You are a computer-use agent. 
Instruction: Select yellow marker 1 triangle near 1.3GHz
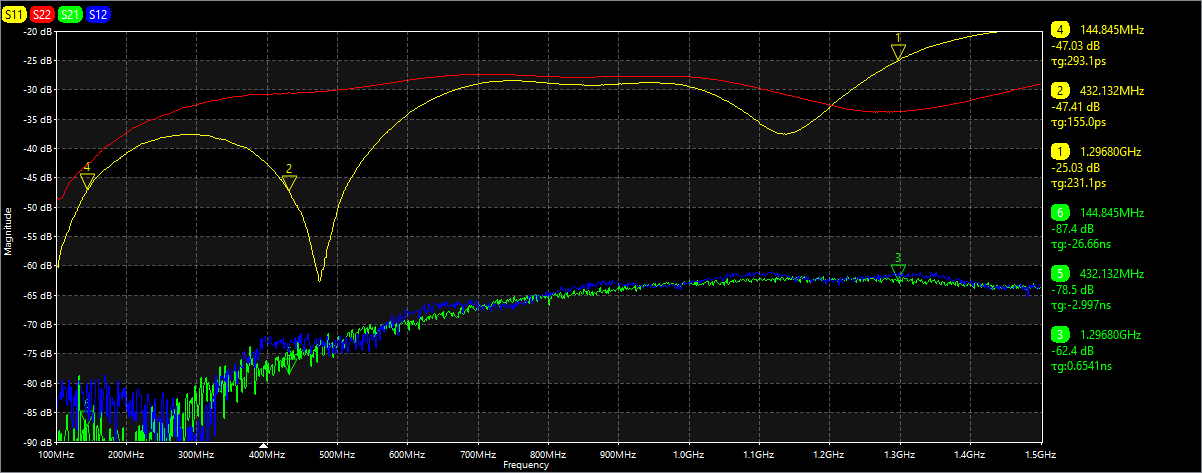(898, 52)
